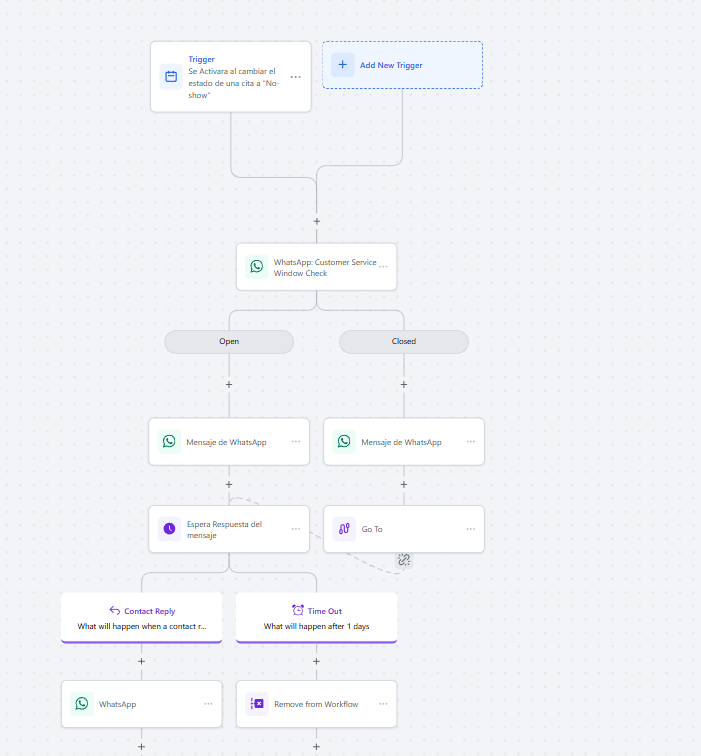701x756 pixels.
Task: Select the Open branch label
Action: (229, 341)
